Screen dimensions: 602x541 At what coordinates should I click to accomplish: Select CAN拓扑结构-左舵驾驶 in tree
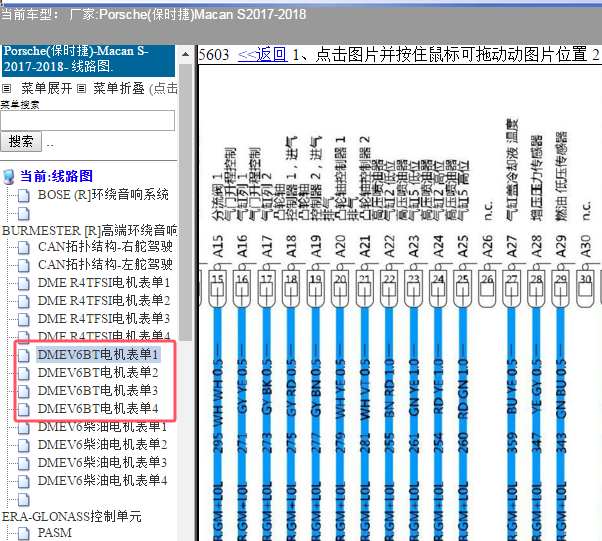point(105,265)
